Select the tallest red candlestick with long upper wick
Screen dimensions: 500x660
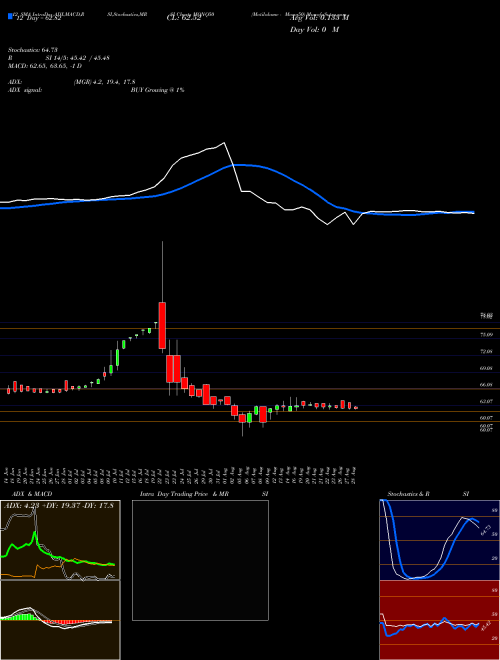pos(162,325)
